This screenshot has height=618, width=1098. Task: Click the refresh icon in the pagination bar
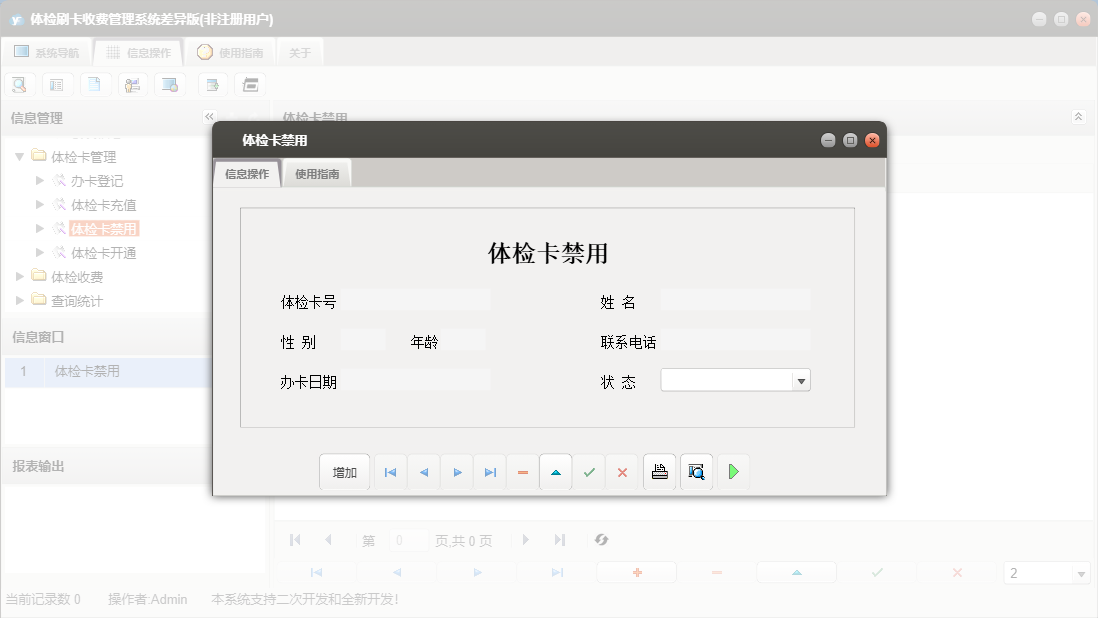tap(601, 540)
